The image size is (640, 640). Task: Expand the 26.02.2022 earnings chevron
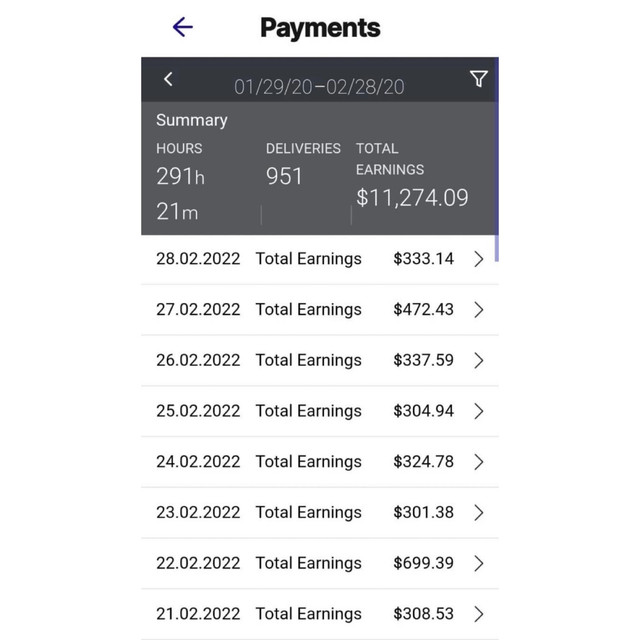click(478, 361)
